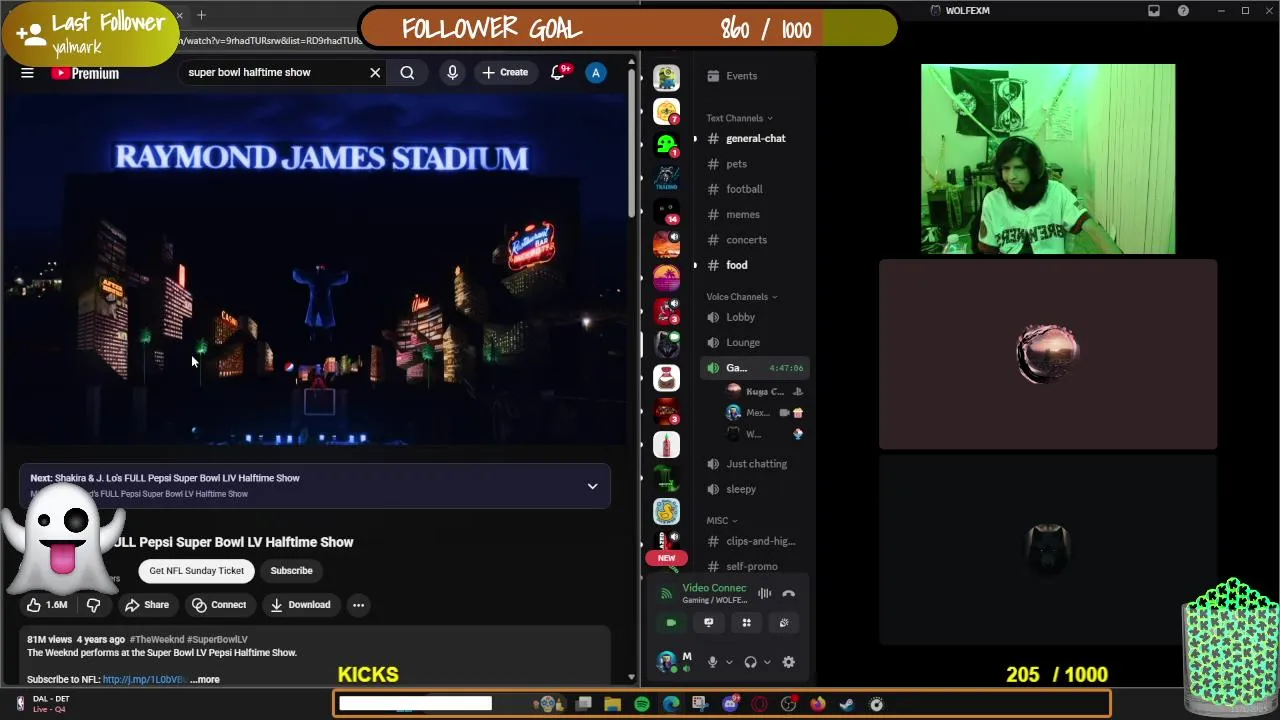Open Discord input device options chevron

click(728, 662)
